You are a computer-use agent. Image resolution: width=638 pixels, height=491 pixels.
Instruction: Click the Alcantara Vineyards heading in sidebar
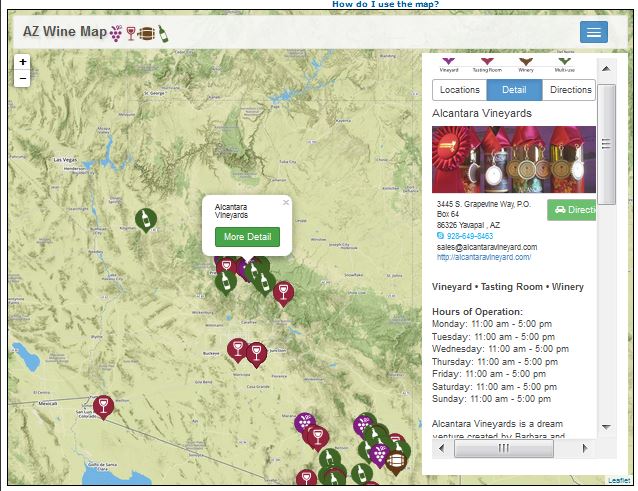point(482,113)
